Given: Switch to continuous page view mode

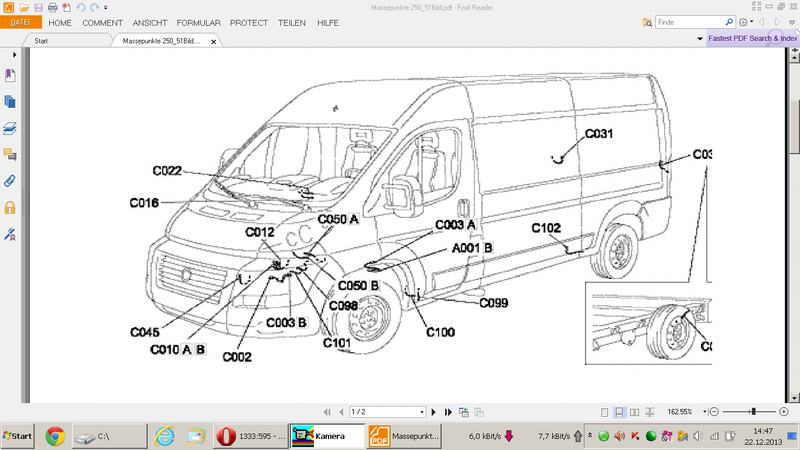Looking at the screenshot, I should [x=620, y=412].
